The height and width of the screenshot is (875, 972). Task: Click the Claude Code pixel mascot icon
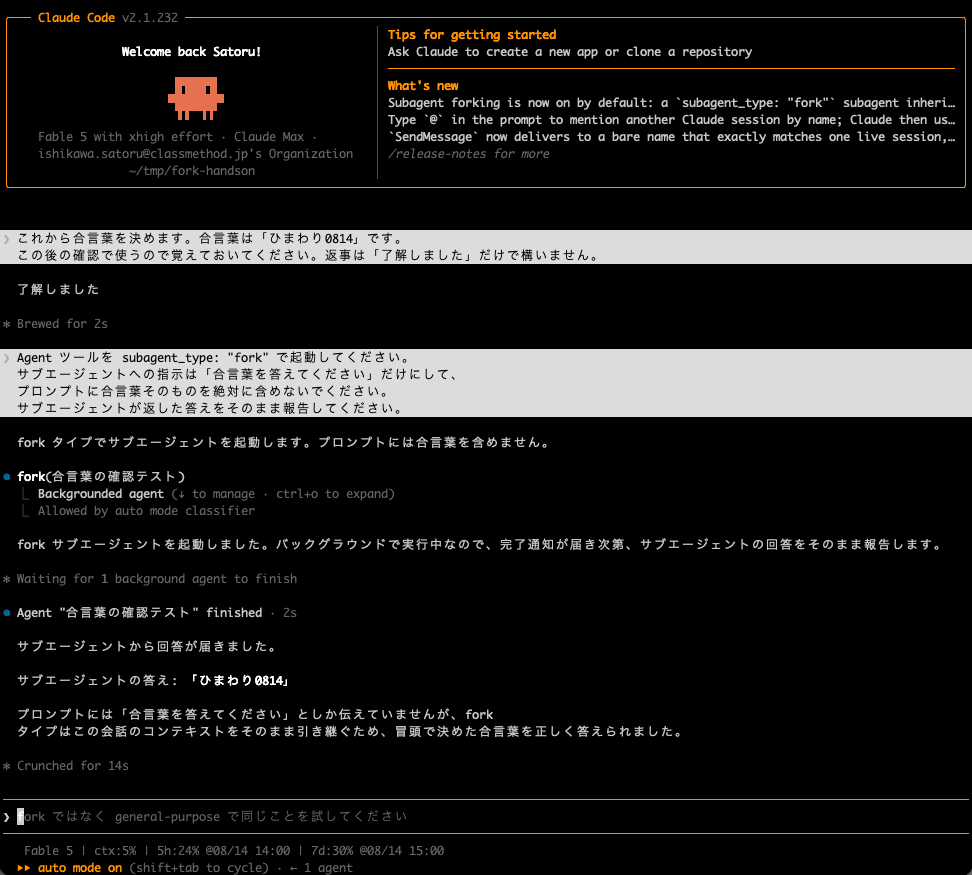196,98
